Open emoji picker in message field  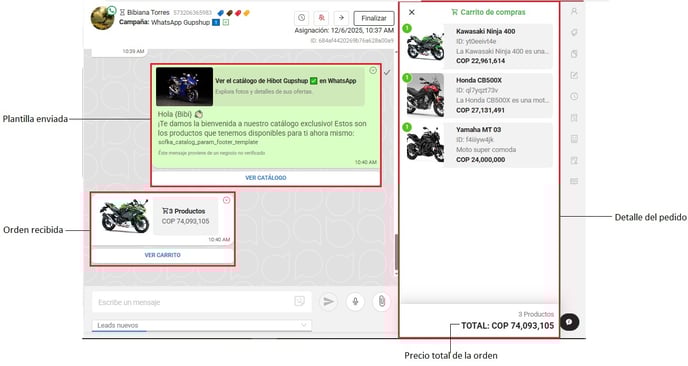click(x=299, y=301)
